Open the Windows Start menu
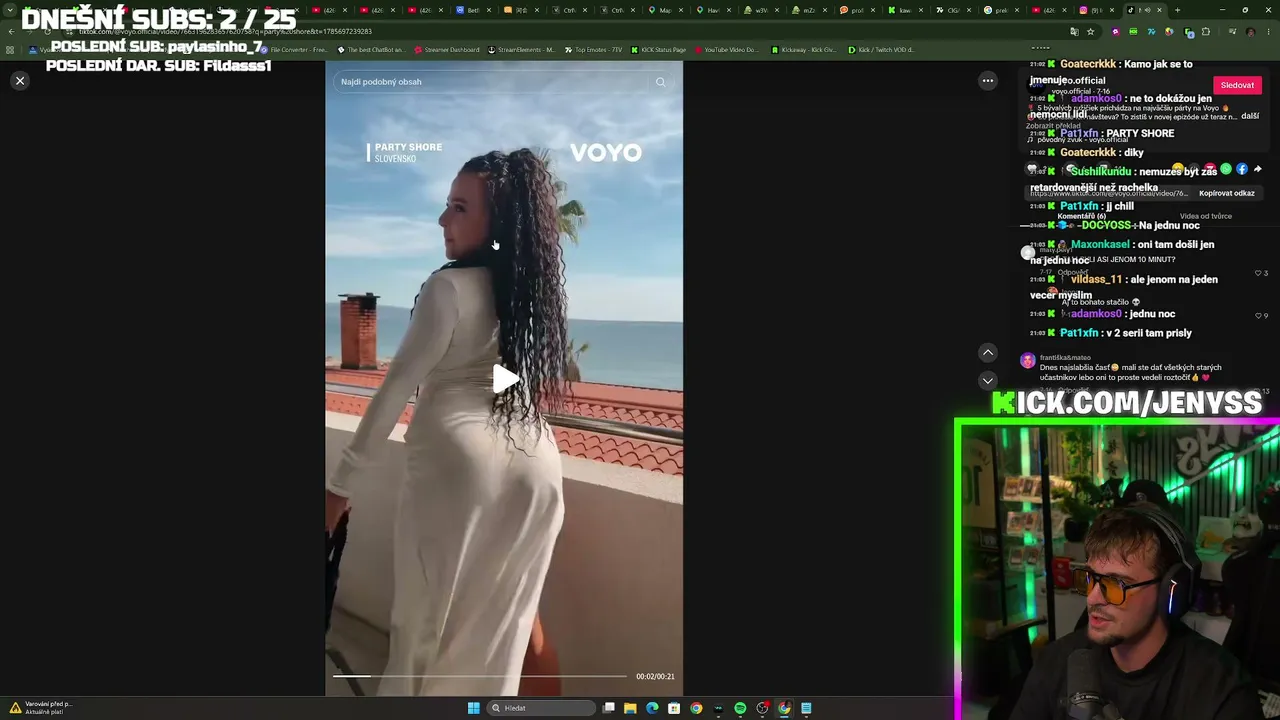Viewport: 1280px width, 720px height. click(x=473, y=708)
